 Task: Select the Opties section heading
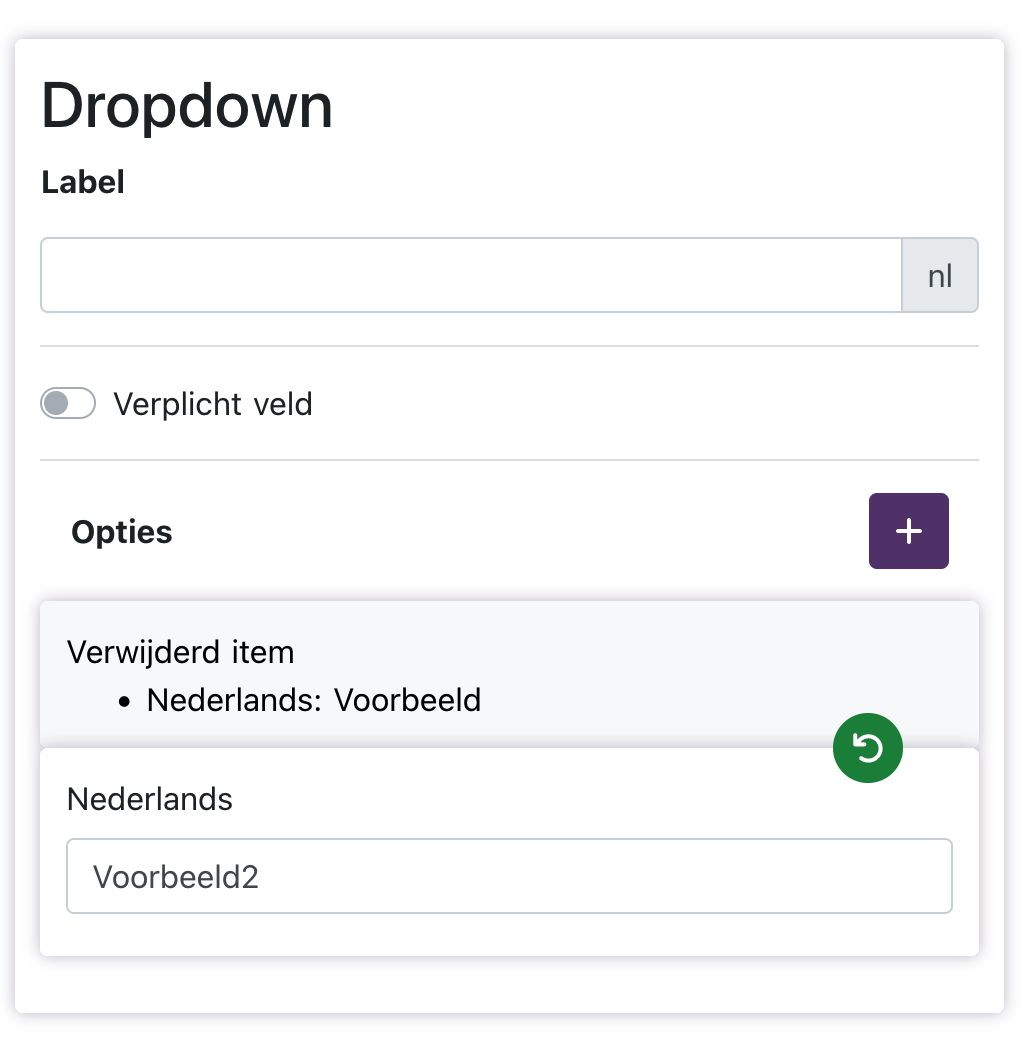coord(121,531)
